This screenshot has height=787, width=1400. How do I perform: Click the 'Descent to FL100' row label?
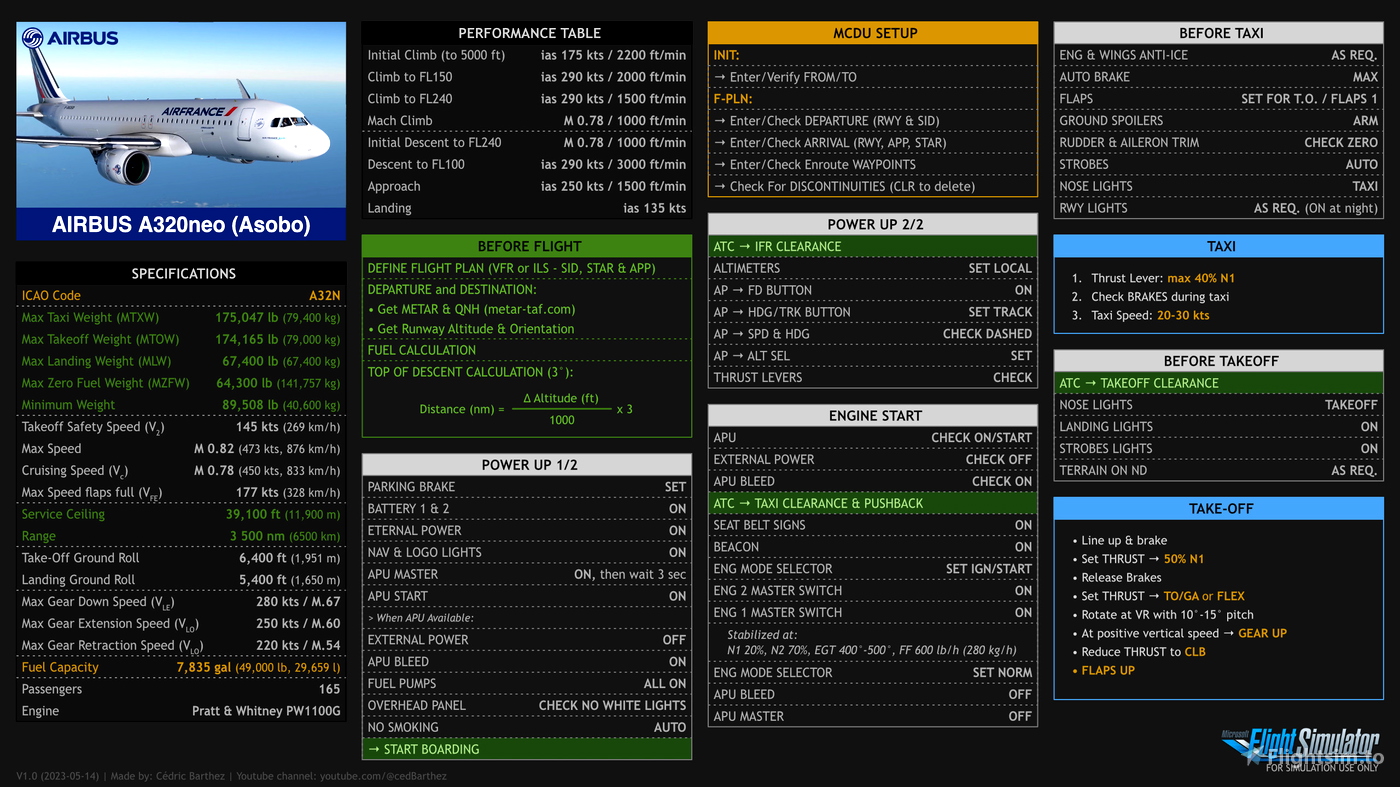pyautogui.click(x=416, y=164)
